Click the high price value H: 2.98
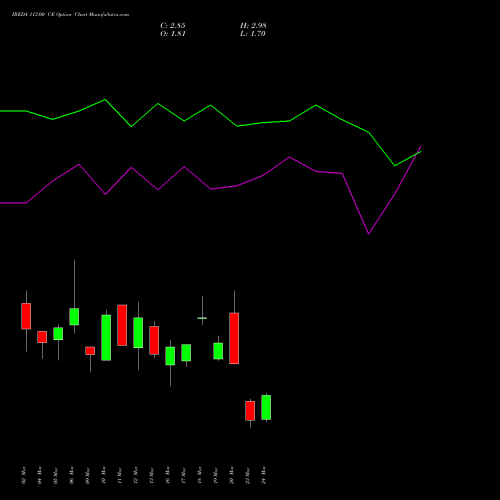Viewport: 500px width, 500px height. point(253,26)
